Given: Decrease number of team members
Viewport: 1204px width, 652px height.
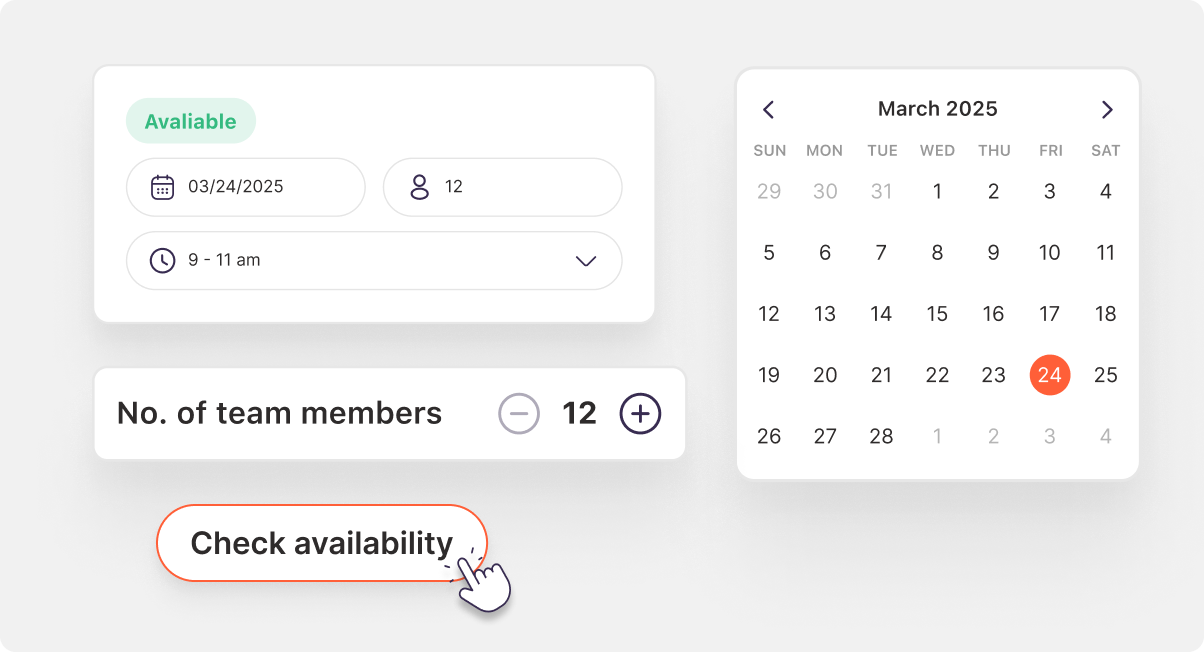Looking at the screenshot, I should 519,413.
